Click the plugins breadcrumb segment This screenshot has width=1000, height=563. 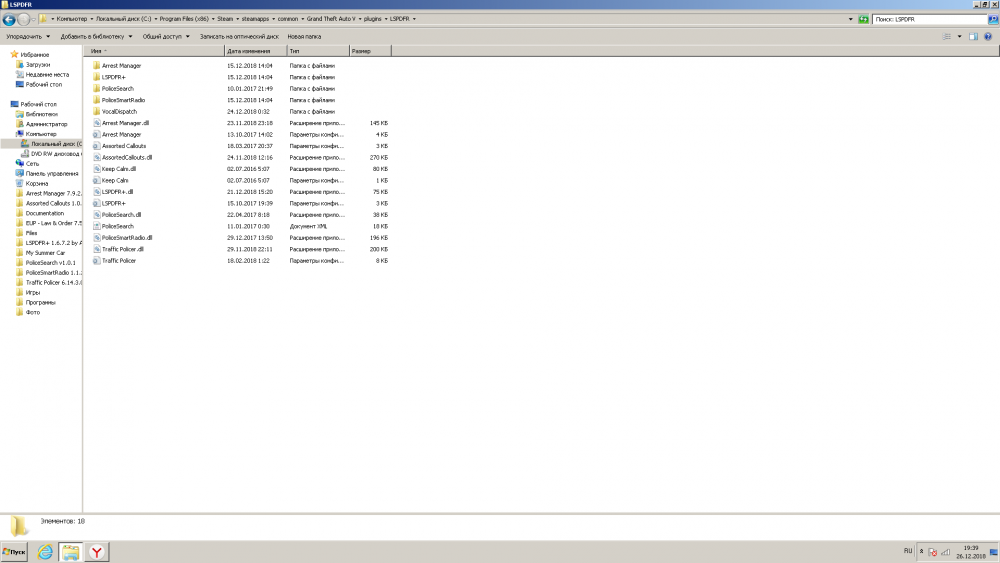coord(372,19)
